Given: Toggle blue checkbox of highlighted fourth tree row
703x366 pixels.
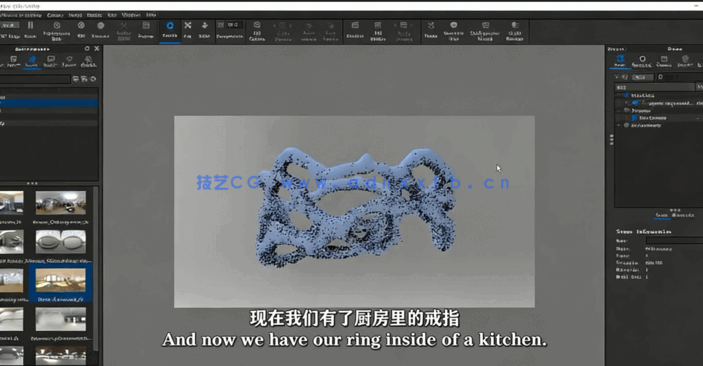Looking at the screenshot, I should [634, 118].
